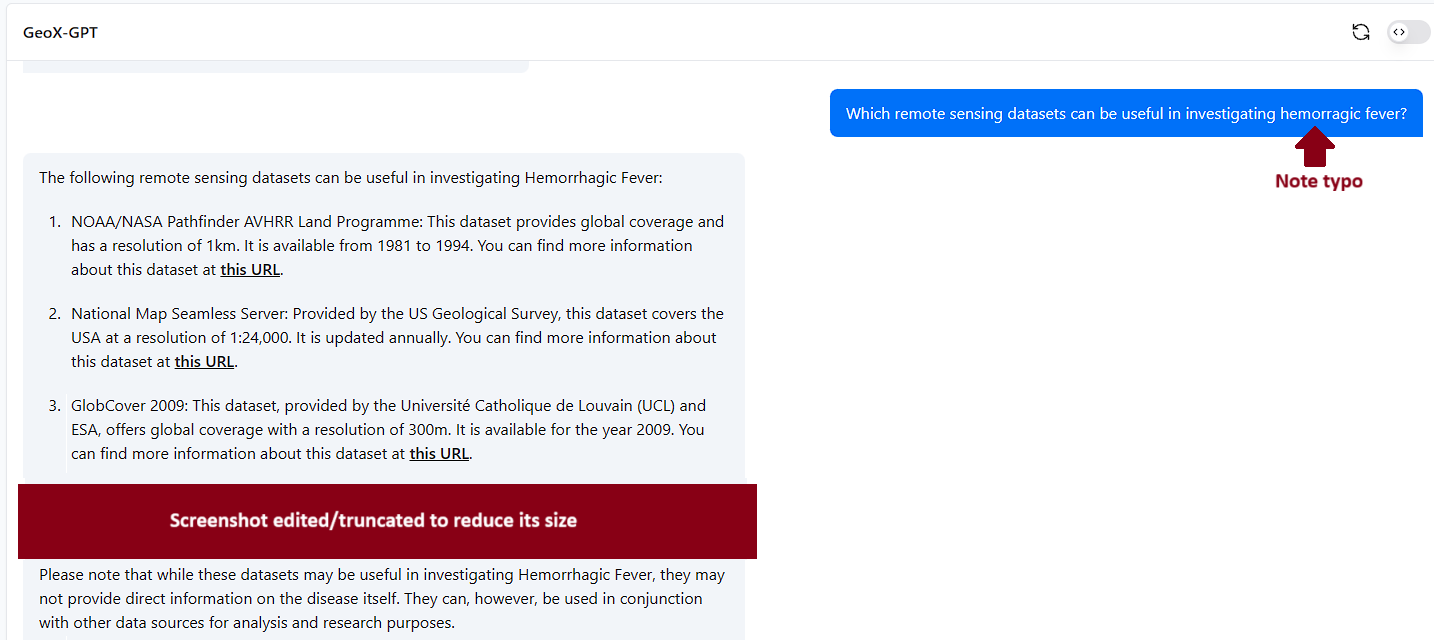Open the National Map Seamless Server URL link

click(x=204, y=361)
